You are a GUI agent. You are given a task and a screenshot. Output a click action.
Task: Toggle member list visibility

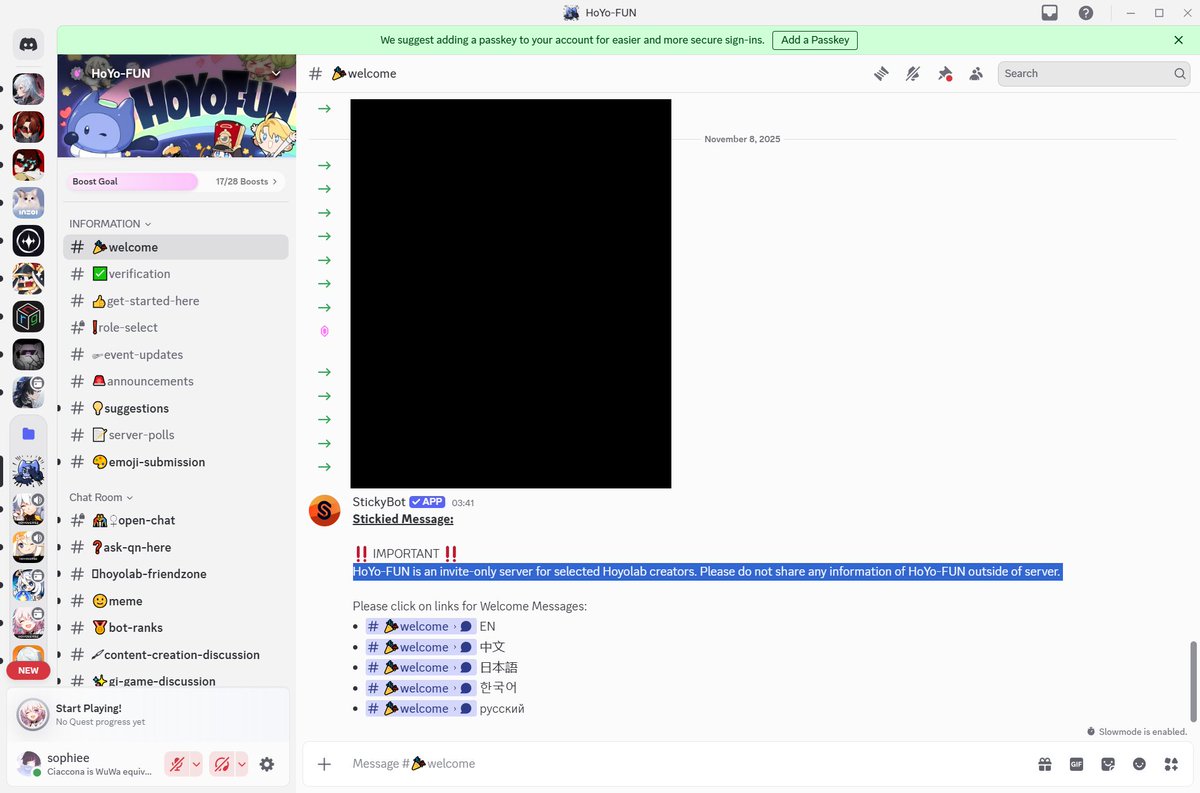pos(976,73)
